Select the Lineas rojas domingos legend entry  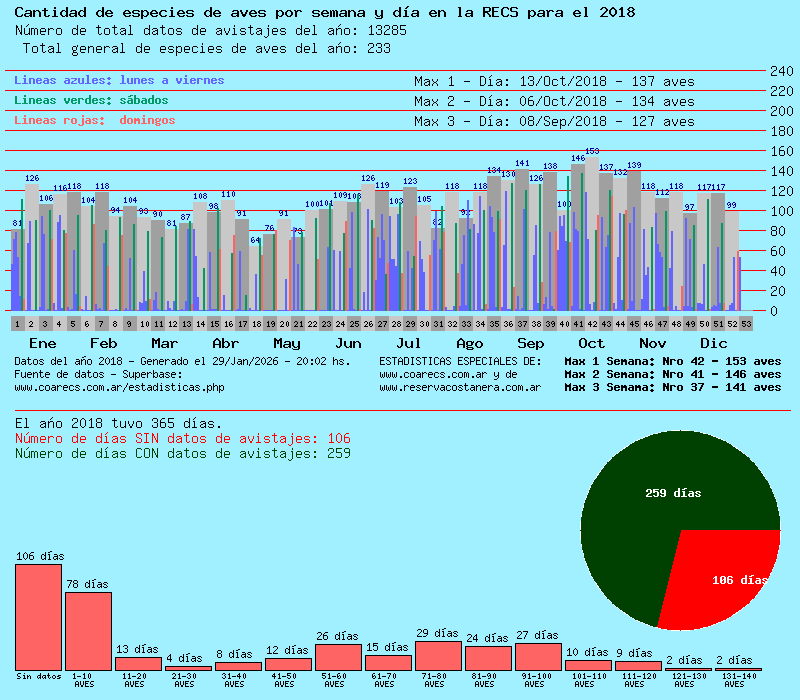coord(94,120)
